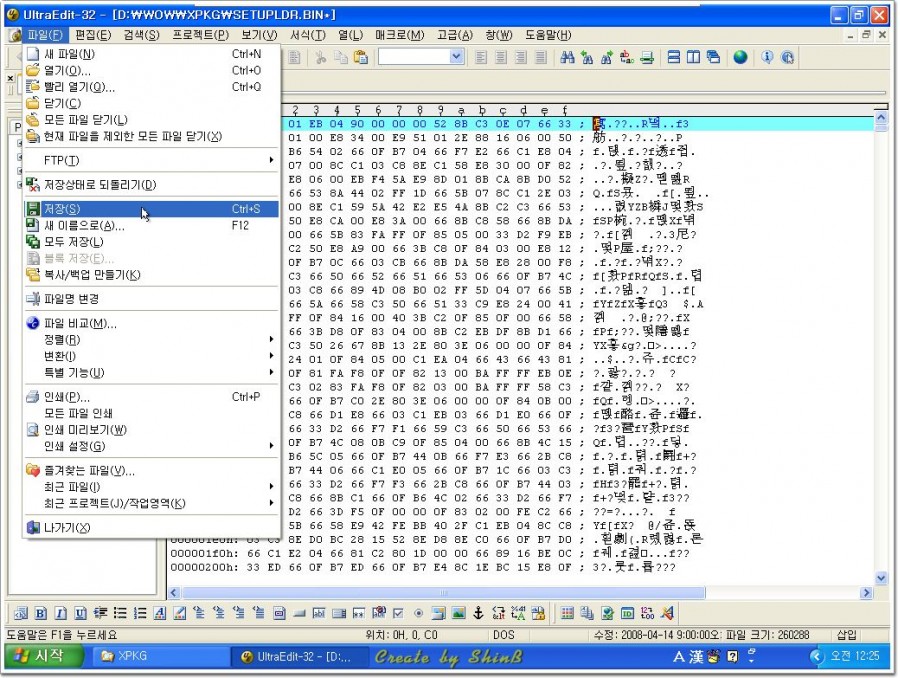Select 인쇄(P)... print entry
This screenshot has height=678, width=900.
tap(152, 397)
